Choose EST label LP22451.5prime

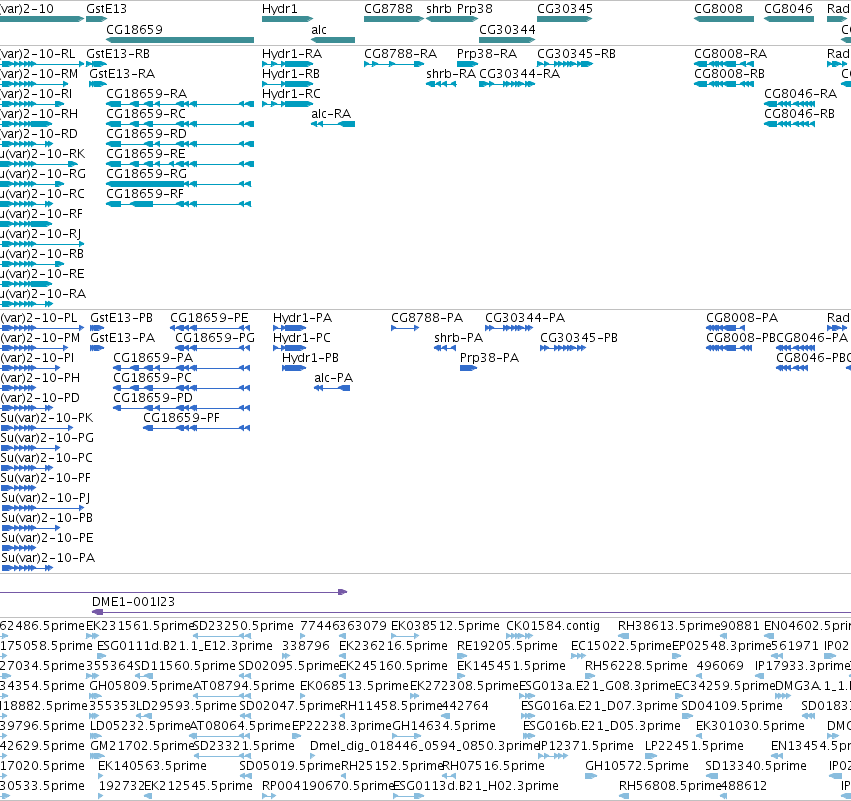(x=694, y=746)
